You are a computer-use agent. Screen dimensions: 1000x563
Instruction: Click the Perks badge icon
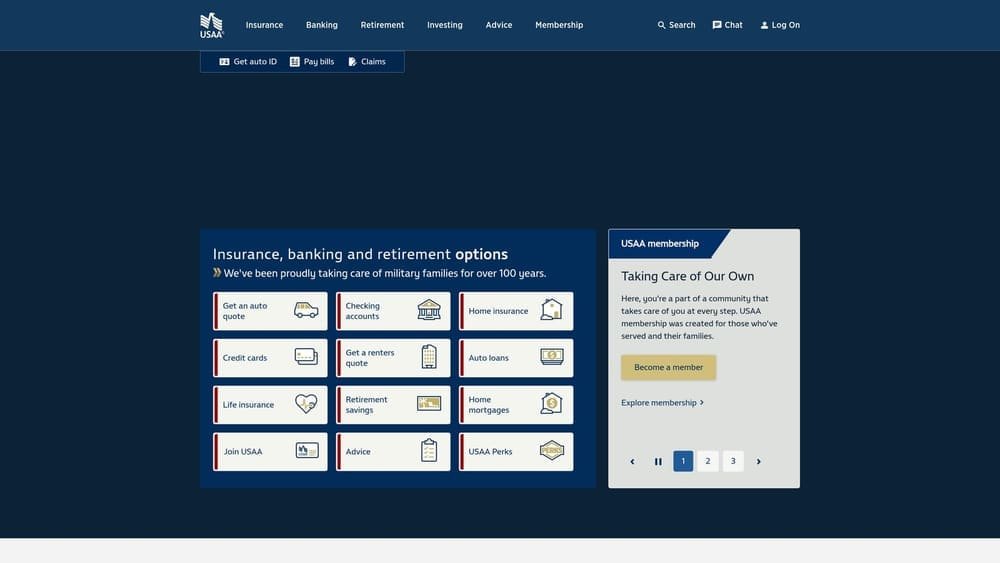tap(552, 450)
